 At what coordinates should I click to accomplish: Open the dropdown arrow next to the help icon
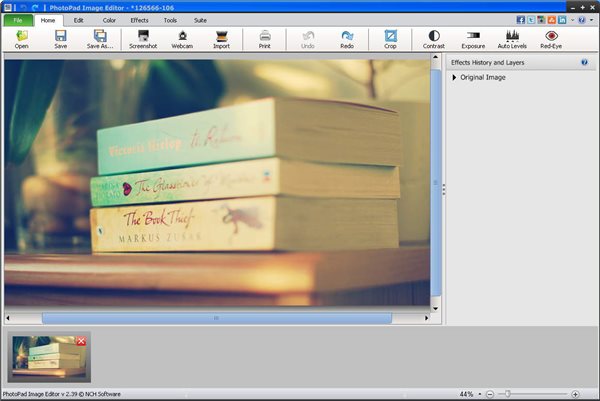(x=592, y=20)
